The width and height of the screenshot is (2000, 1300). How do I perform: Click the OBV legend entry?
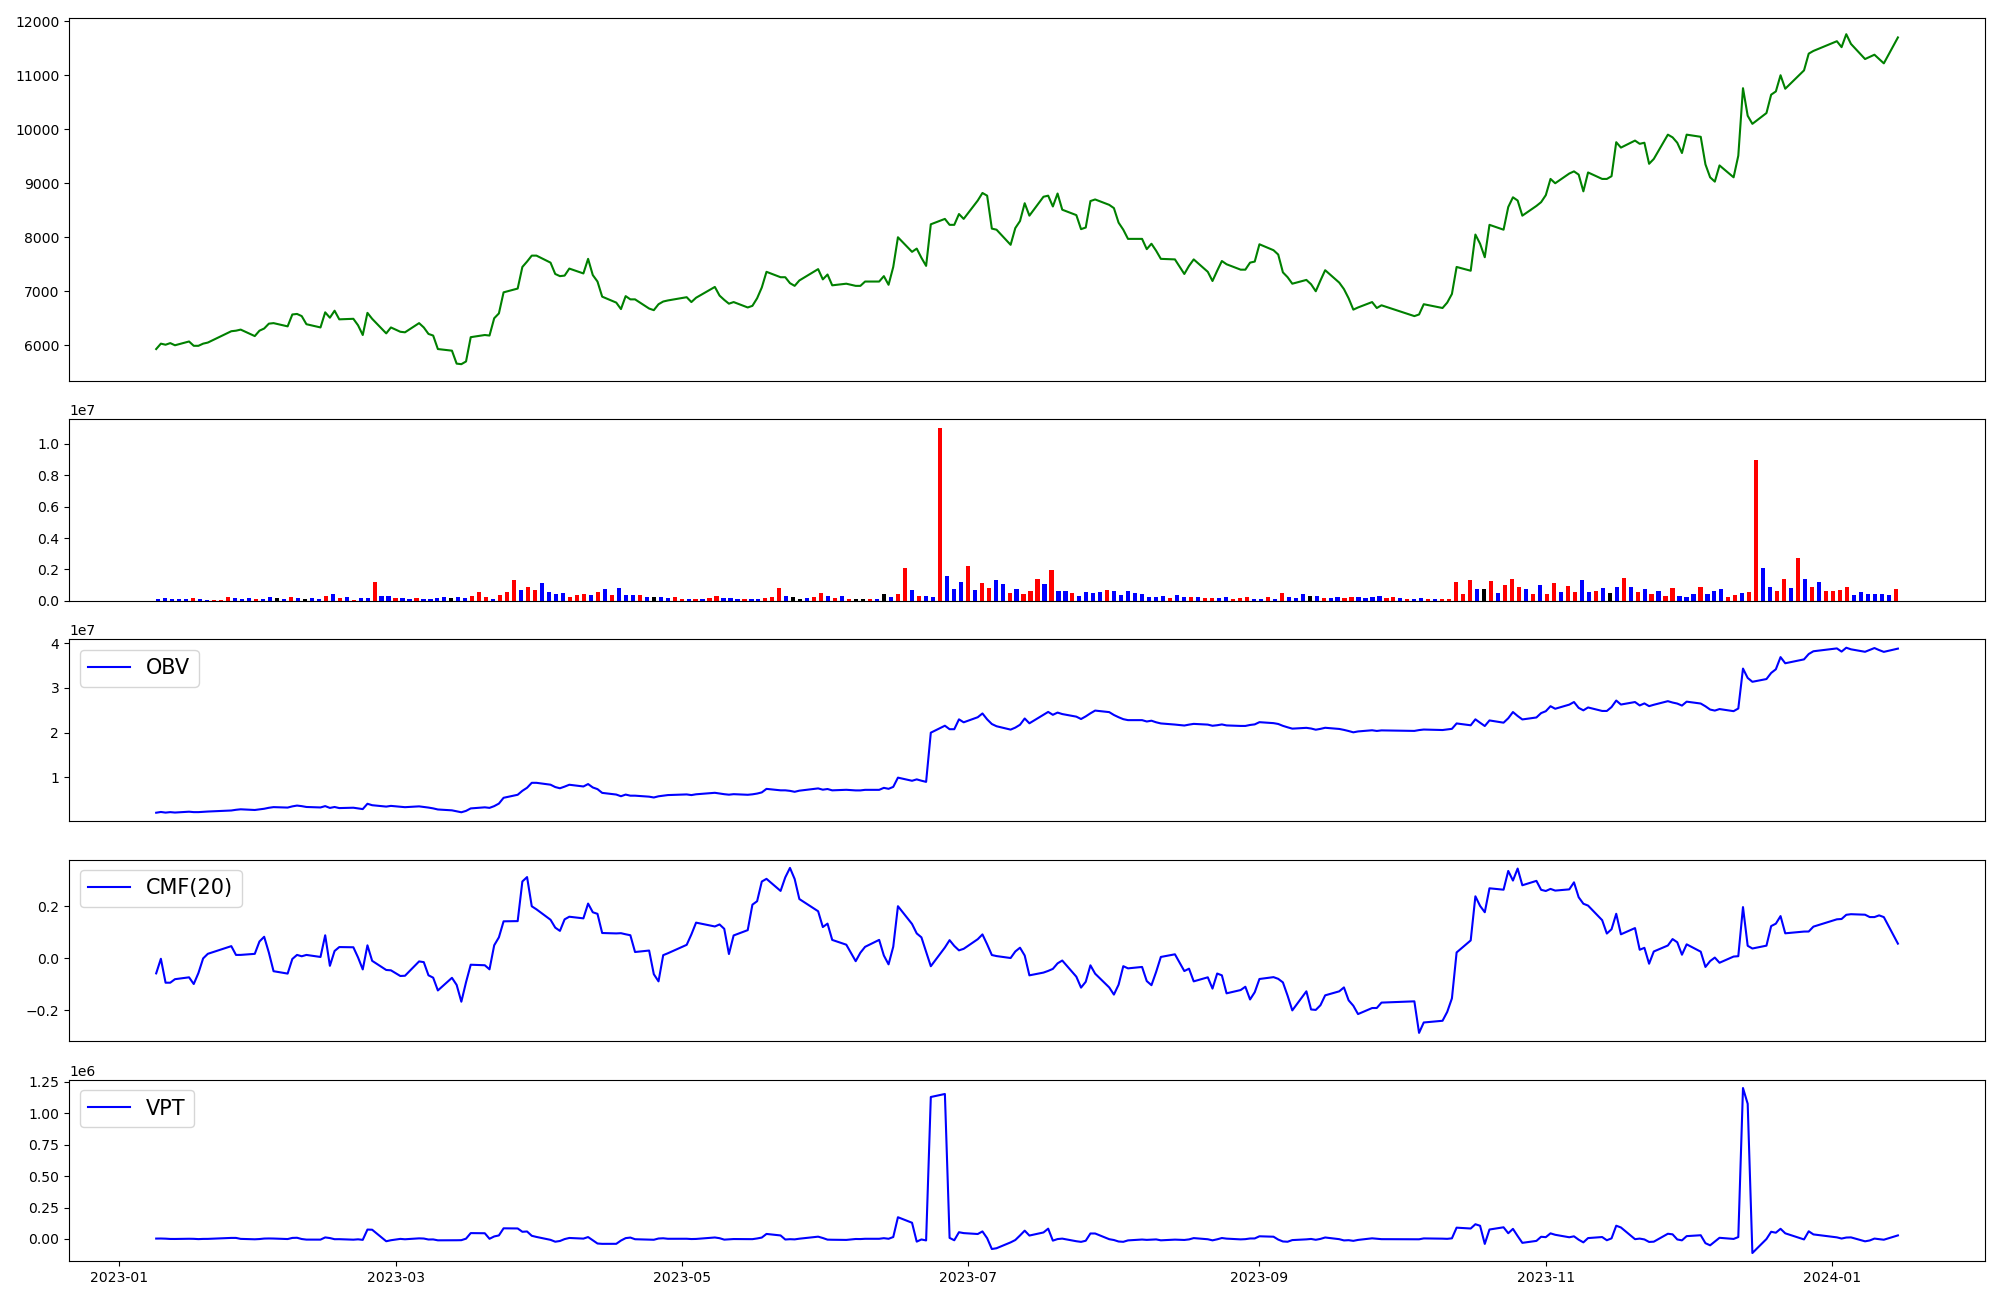click(x=140, y=668)
